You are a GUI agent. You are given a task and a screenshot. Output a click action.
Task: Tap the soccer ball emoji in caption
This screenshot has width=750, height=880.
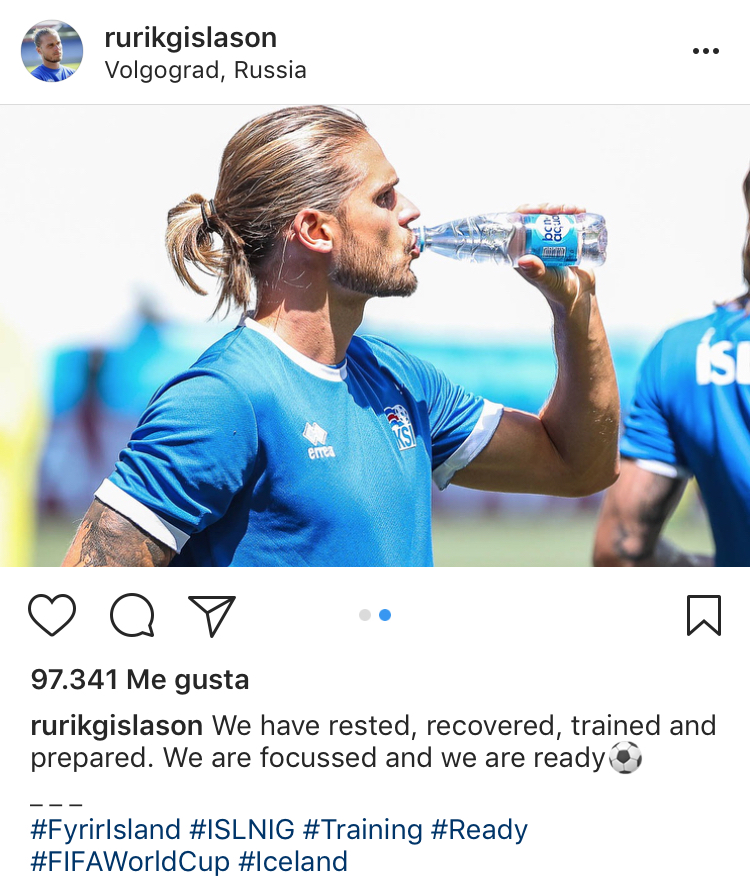coord(625,758)
